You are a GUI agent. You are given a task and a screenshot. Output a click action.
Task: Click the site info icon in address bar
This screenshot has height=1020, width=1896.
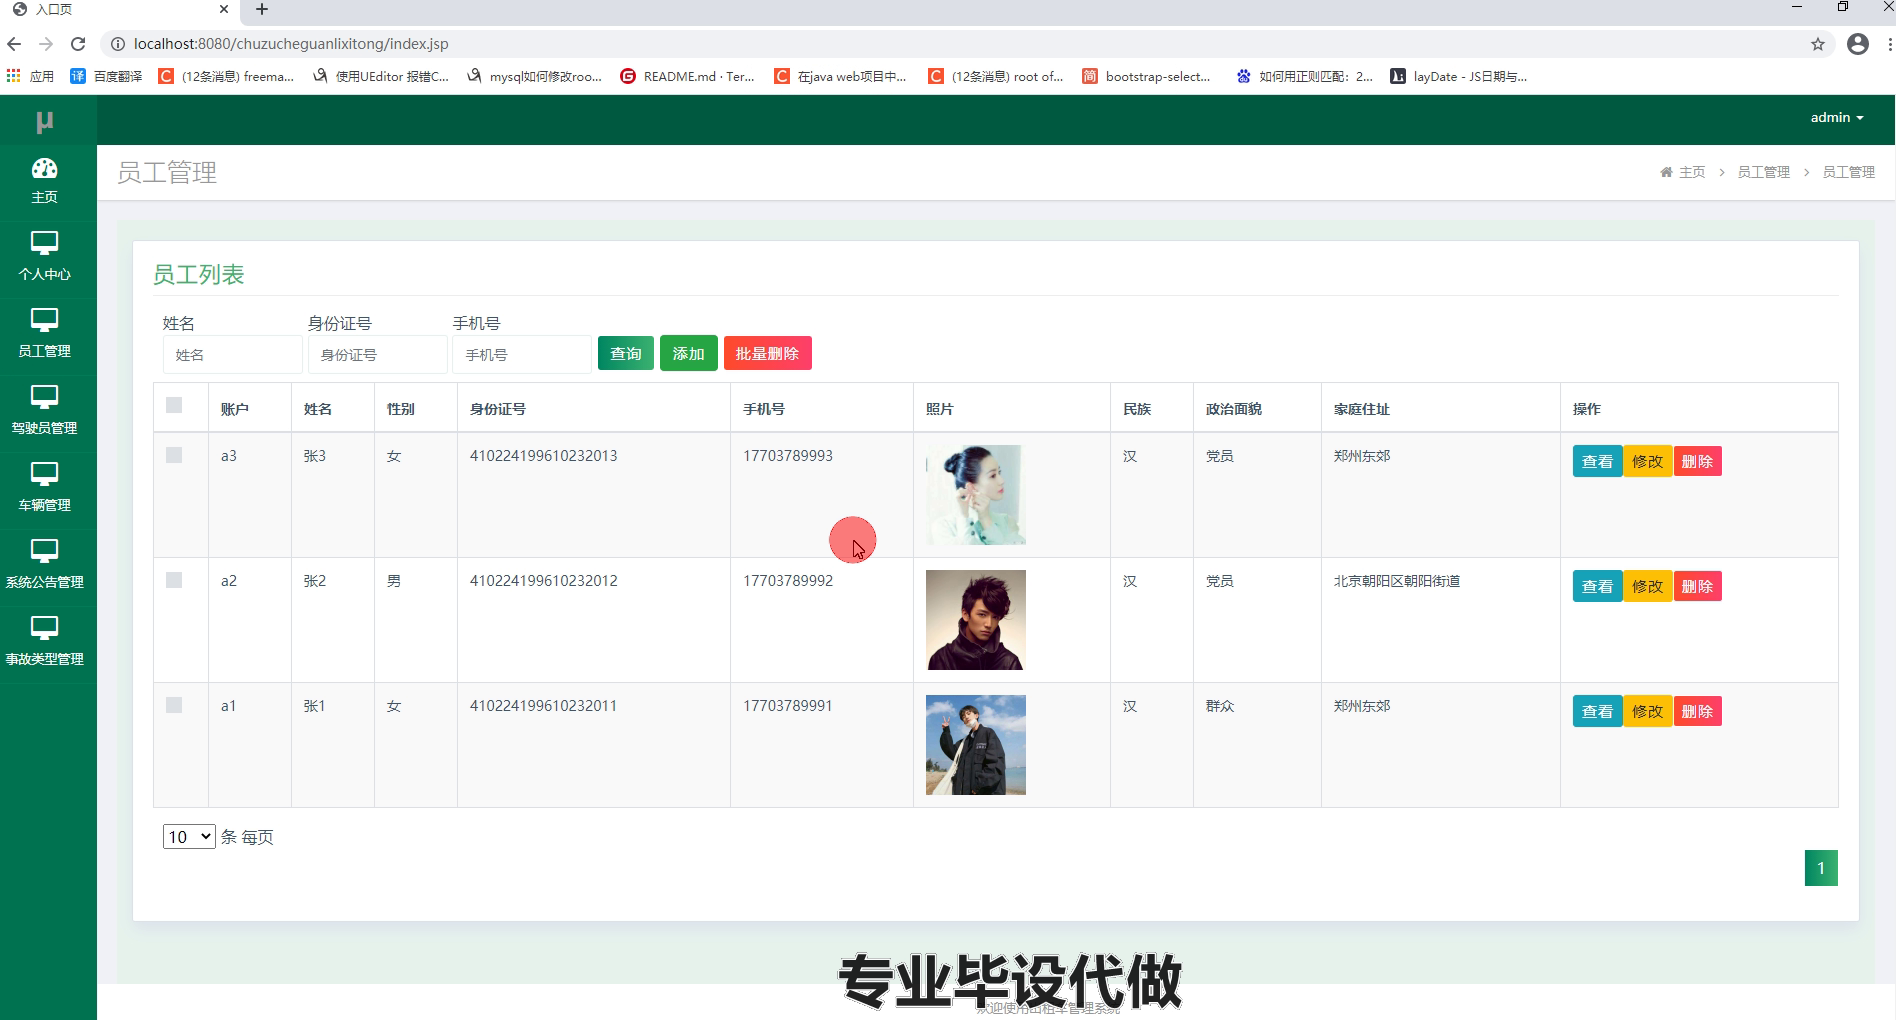117,44
